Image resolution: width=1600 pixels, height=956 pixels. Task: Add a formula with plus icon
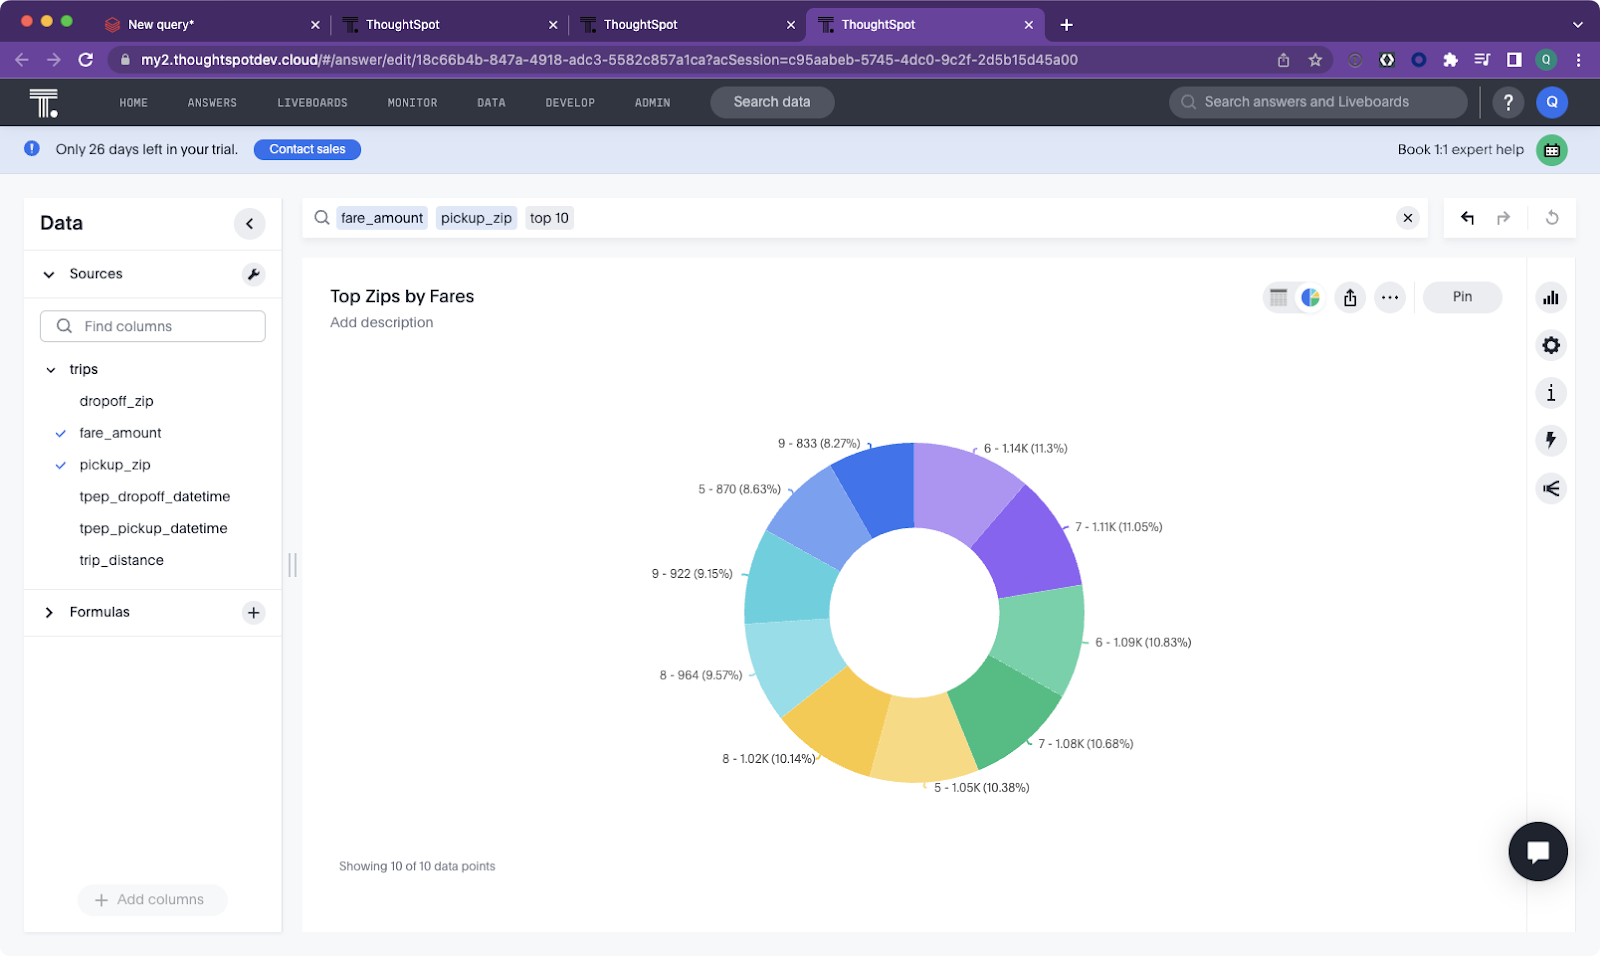[x=254, y=612]
